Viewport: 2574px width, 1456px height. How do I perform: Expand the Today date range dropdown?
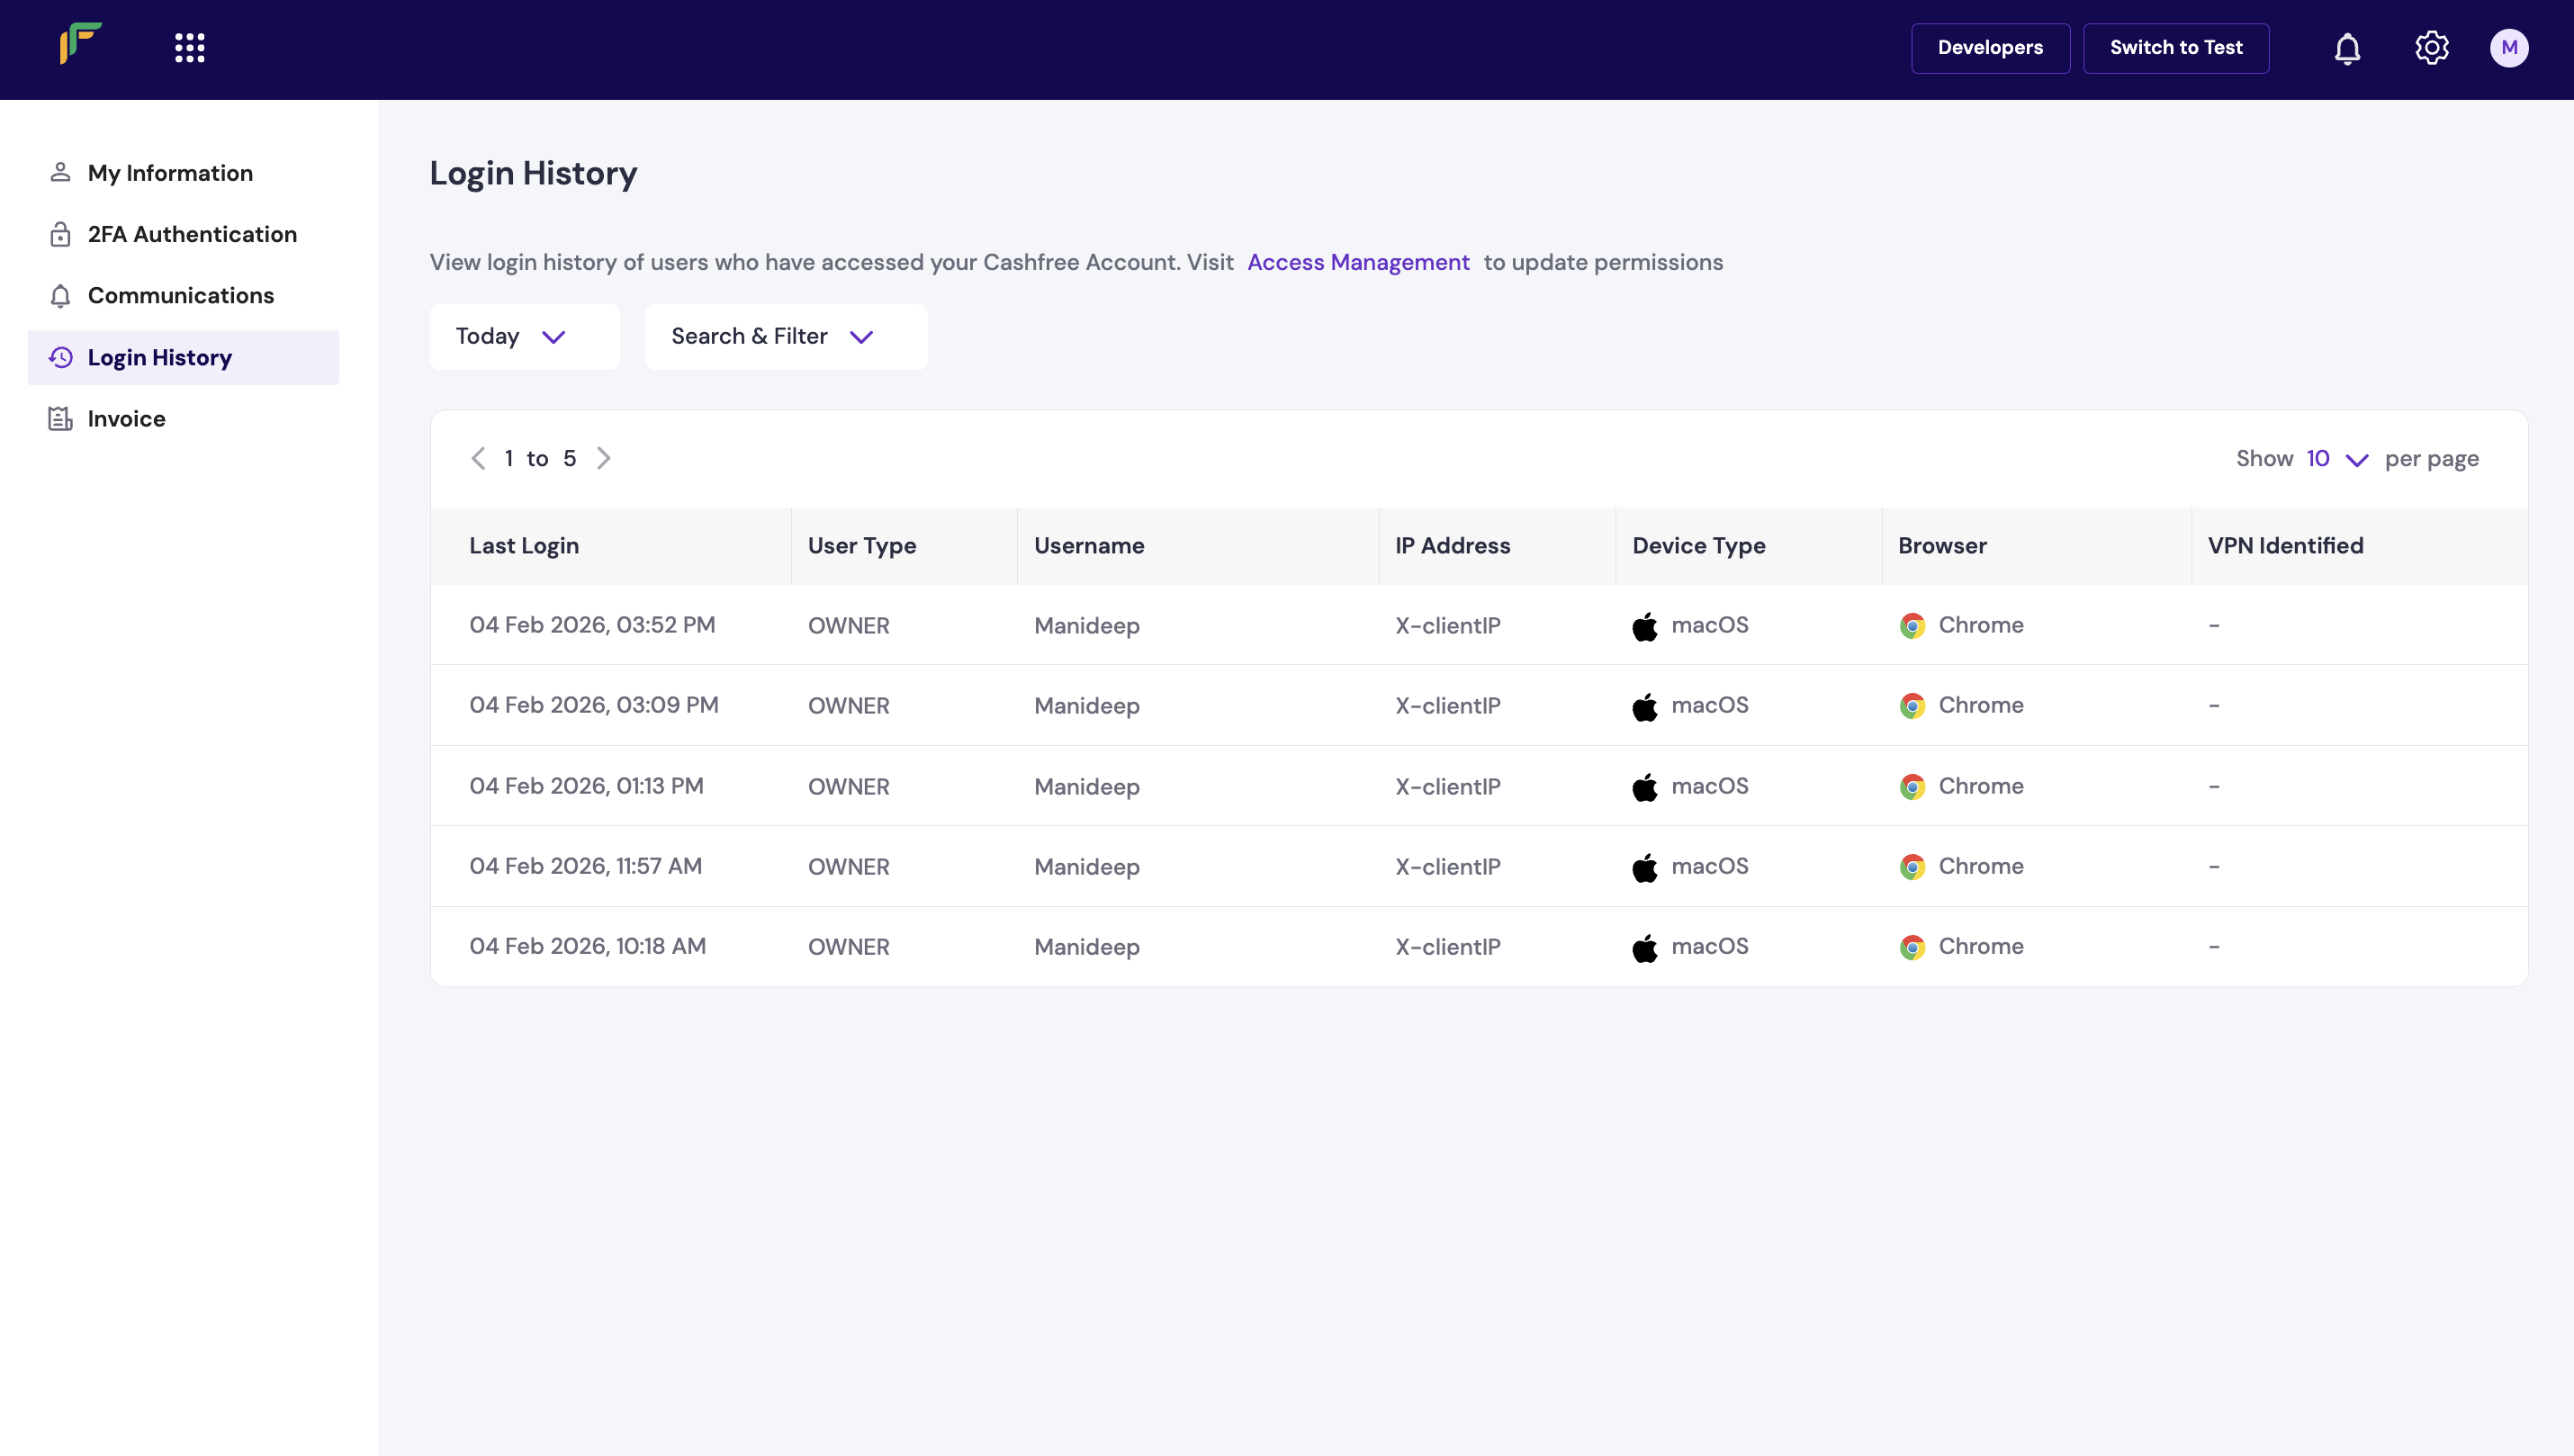(525, 337)
